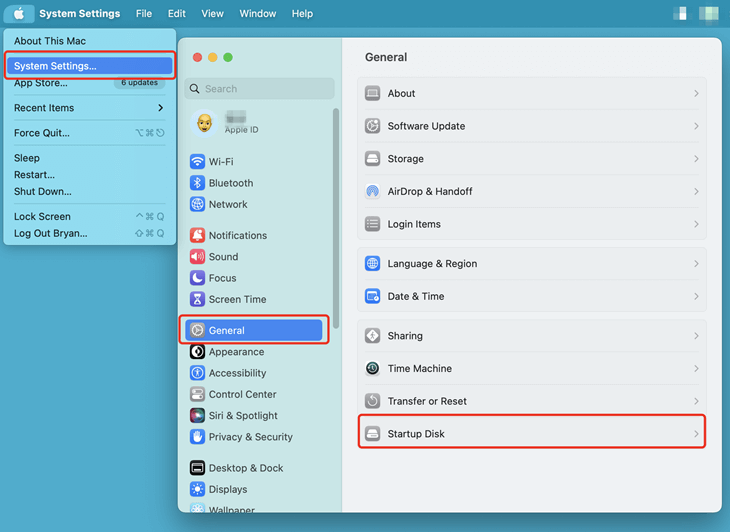The width and height of the screenshot is (730, 532).
Task: Expand the Software Update row chevron
Action: pos(696,126)
